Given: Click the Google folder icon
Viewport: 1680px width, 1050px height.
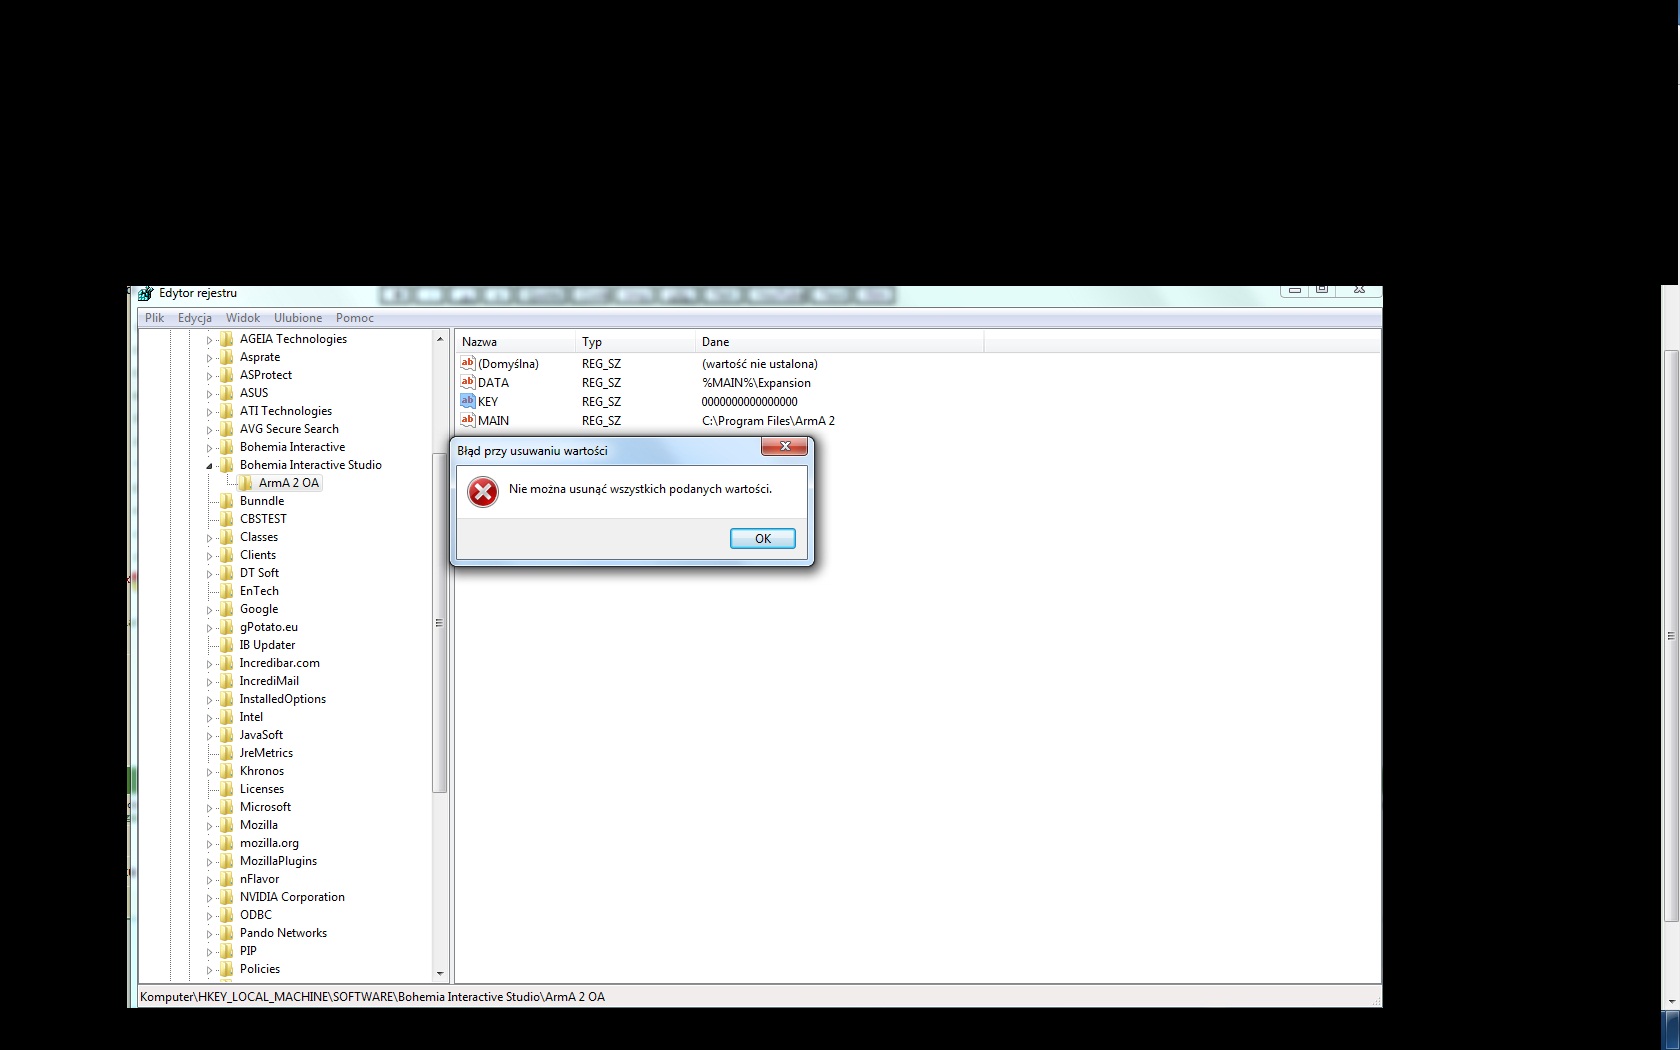Looking at the screenshot, I should click(x=227, y=609).
